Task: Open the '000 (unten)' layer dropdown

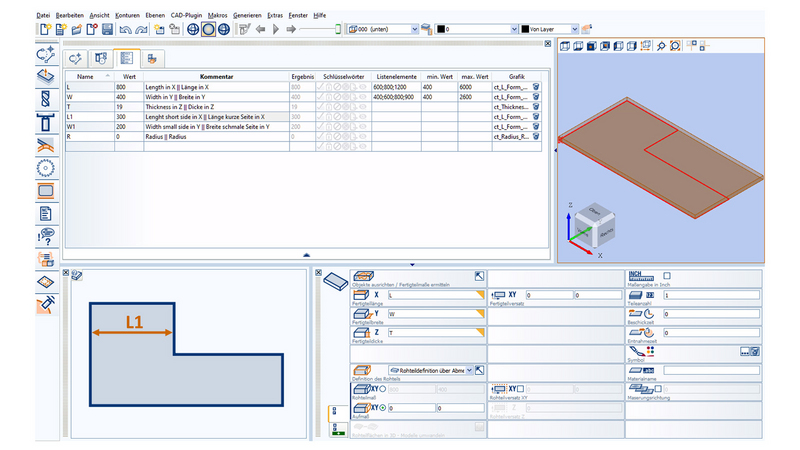Action: (415, 30)
